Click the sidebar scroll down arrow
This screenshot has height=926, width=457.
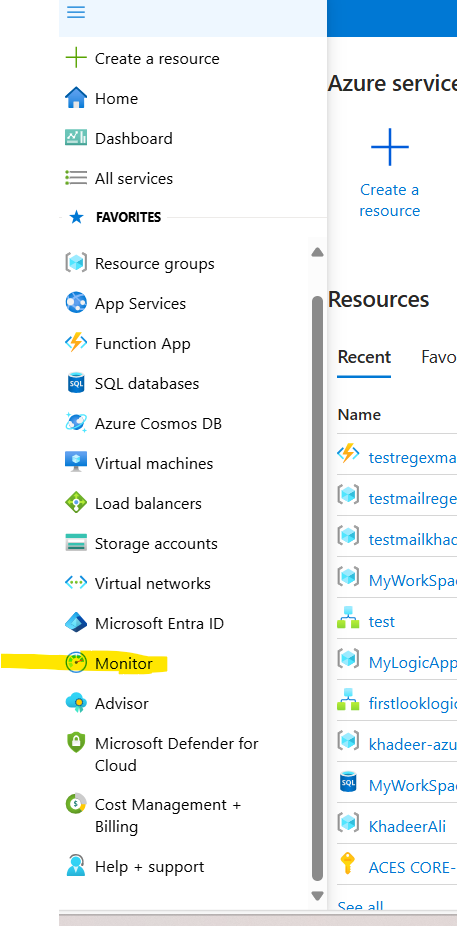click(317, 895)
